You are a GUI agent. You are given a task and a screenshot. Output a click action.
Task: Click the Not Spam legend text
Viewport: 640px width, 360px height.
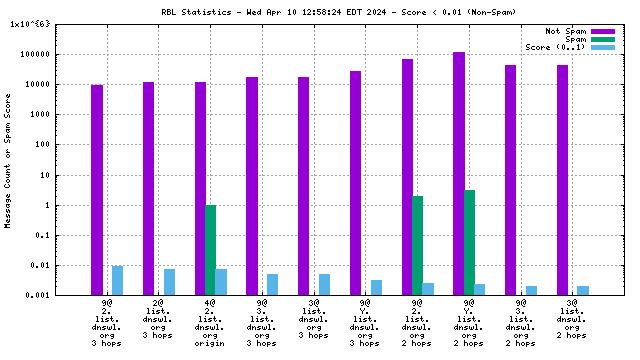coord(566,31)
